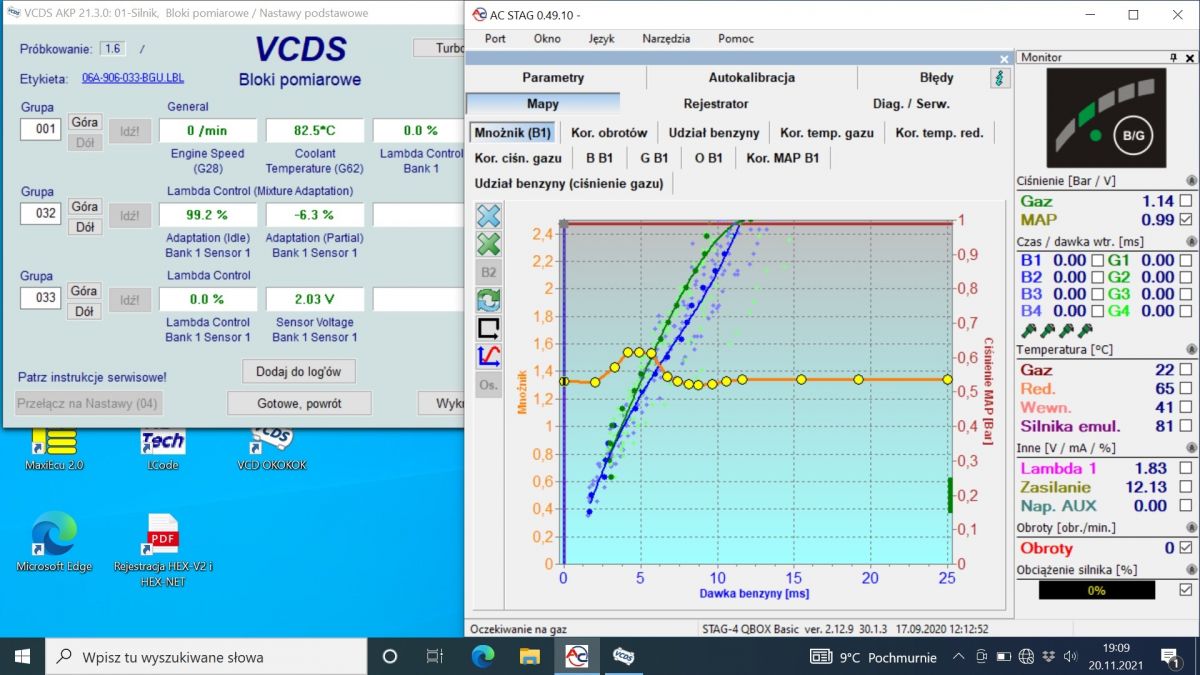Click Dodaj do log'ów button

299,372
